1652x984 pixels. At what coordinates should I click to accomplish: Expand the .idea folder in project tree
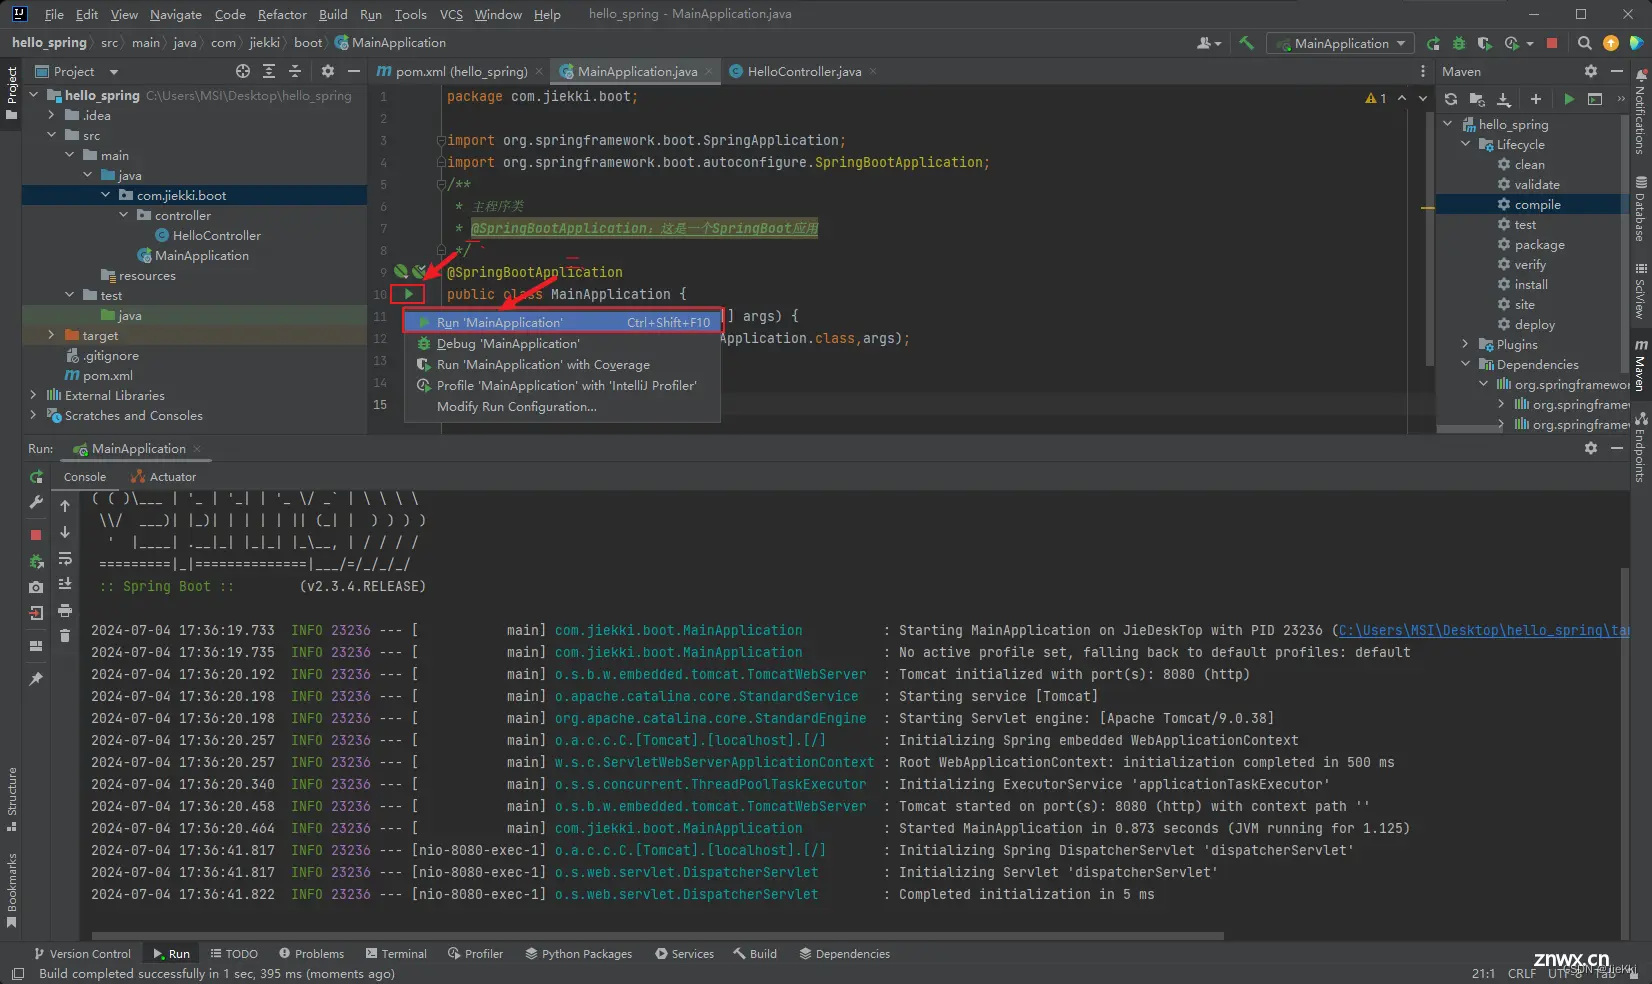[51, 115]
